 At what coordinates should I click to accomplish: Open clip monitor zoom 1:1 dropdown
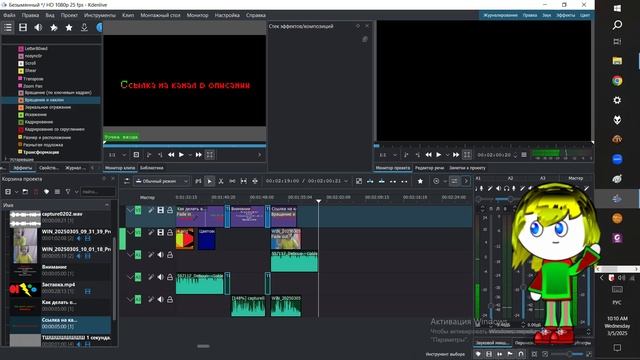click(117, 155)
